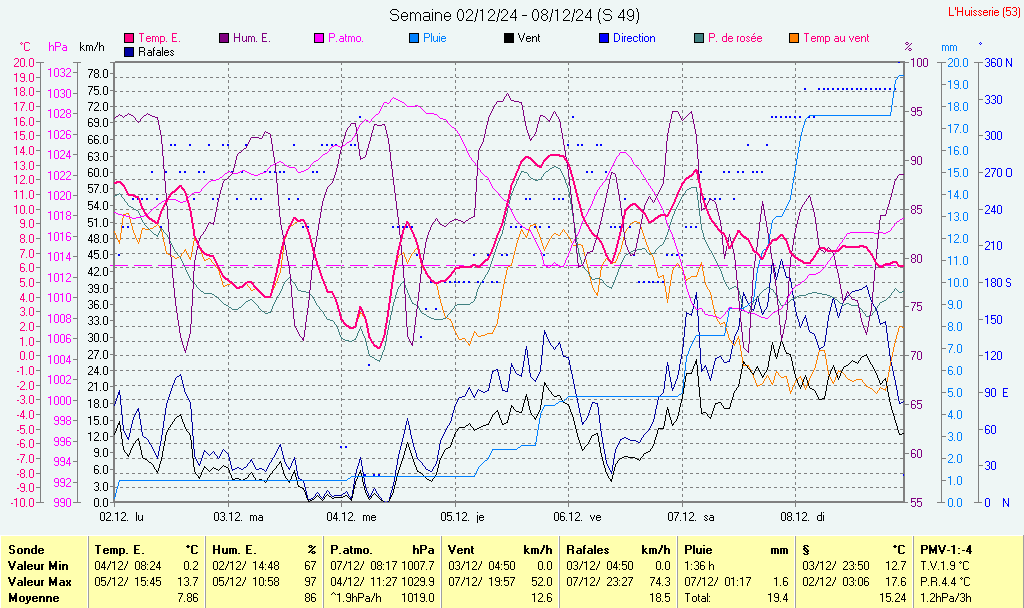
Task: Select the Direction legend label
Action: coord(634,39)
